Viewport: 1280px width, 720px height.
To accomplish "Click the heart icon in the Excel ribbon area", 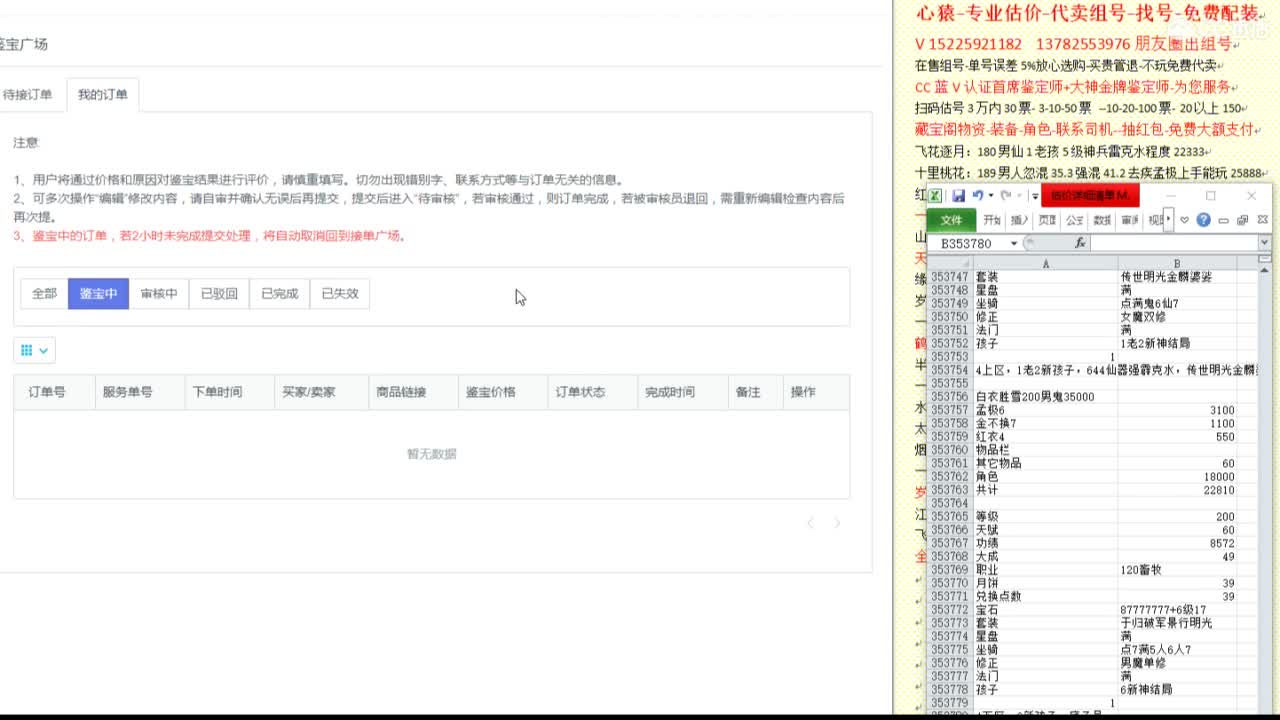I will [1184, 218].
